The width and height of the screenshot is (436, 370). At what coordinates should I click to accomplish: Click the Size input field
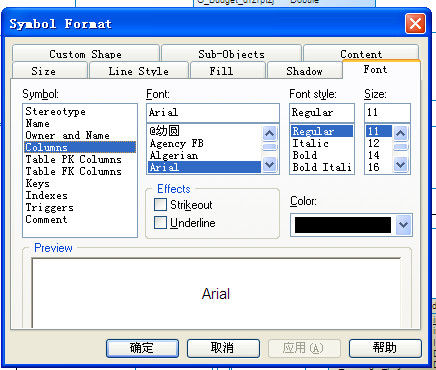[387, 113]
